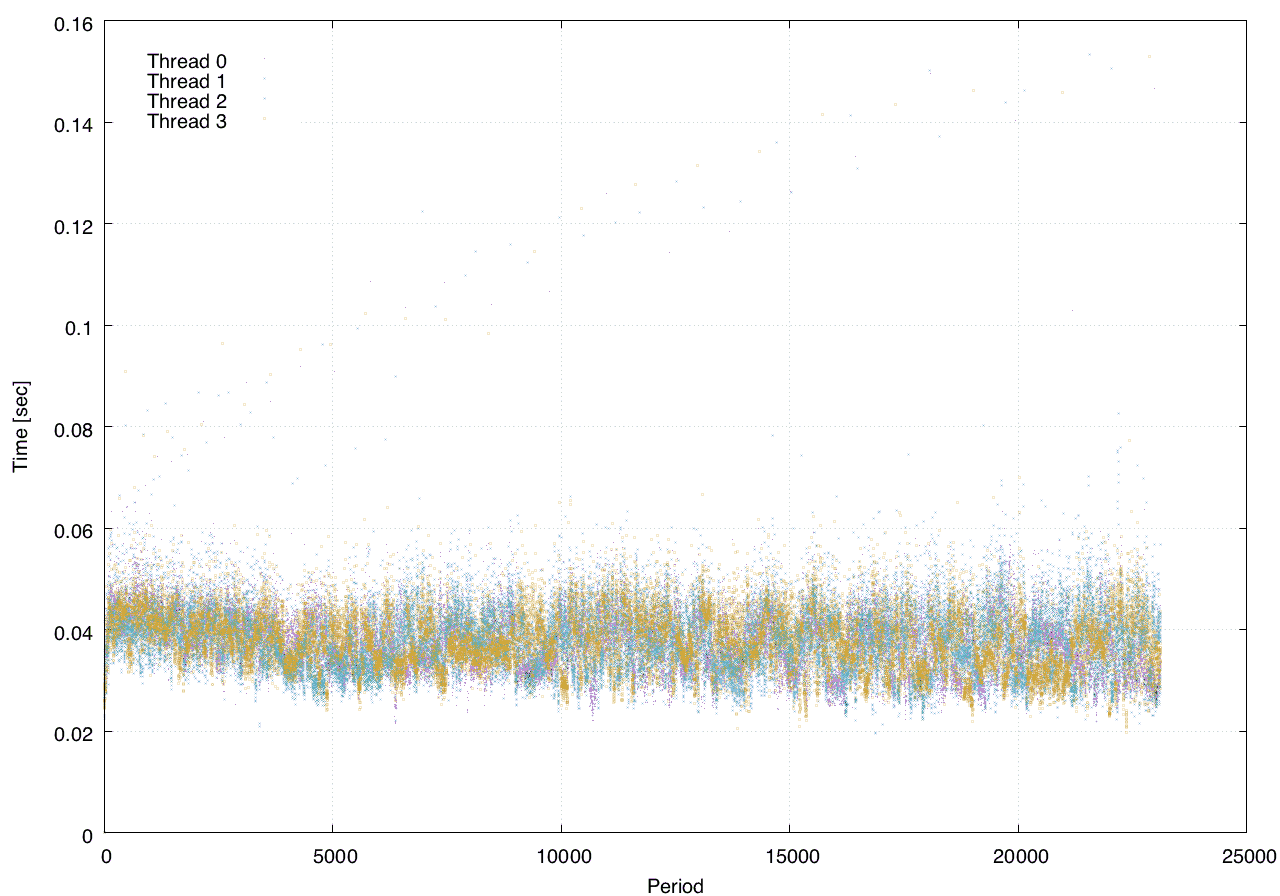Click the 25000 x-axis tick label
The image size is (1280, 896).
point(1246,856)
